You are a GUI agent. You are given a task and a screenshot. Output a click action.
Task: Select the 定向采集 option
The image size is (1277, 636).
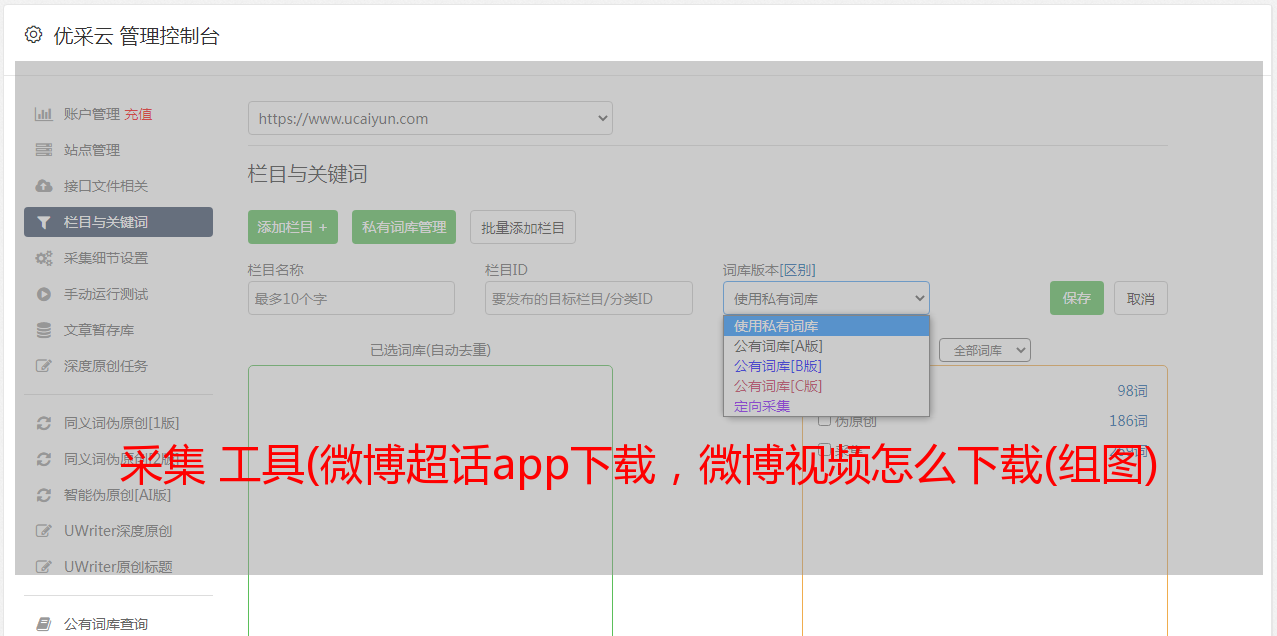[x=762, y=406]
